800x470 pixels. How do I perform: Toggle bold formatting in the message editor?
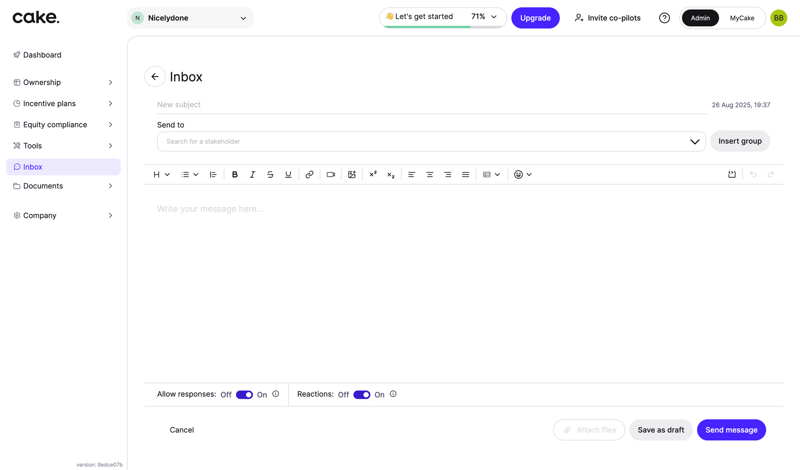click(x=235, y=175)
